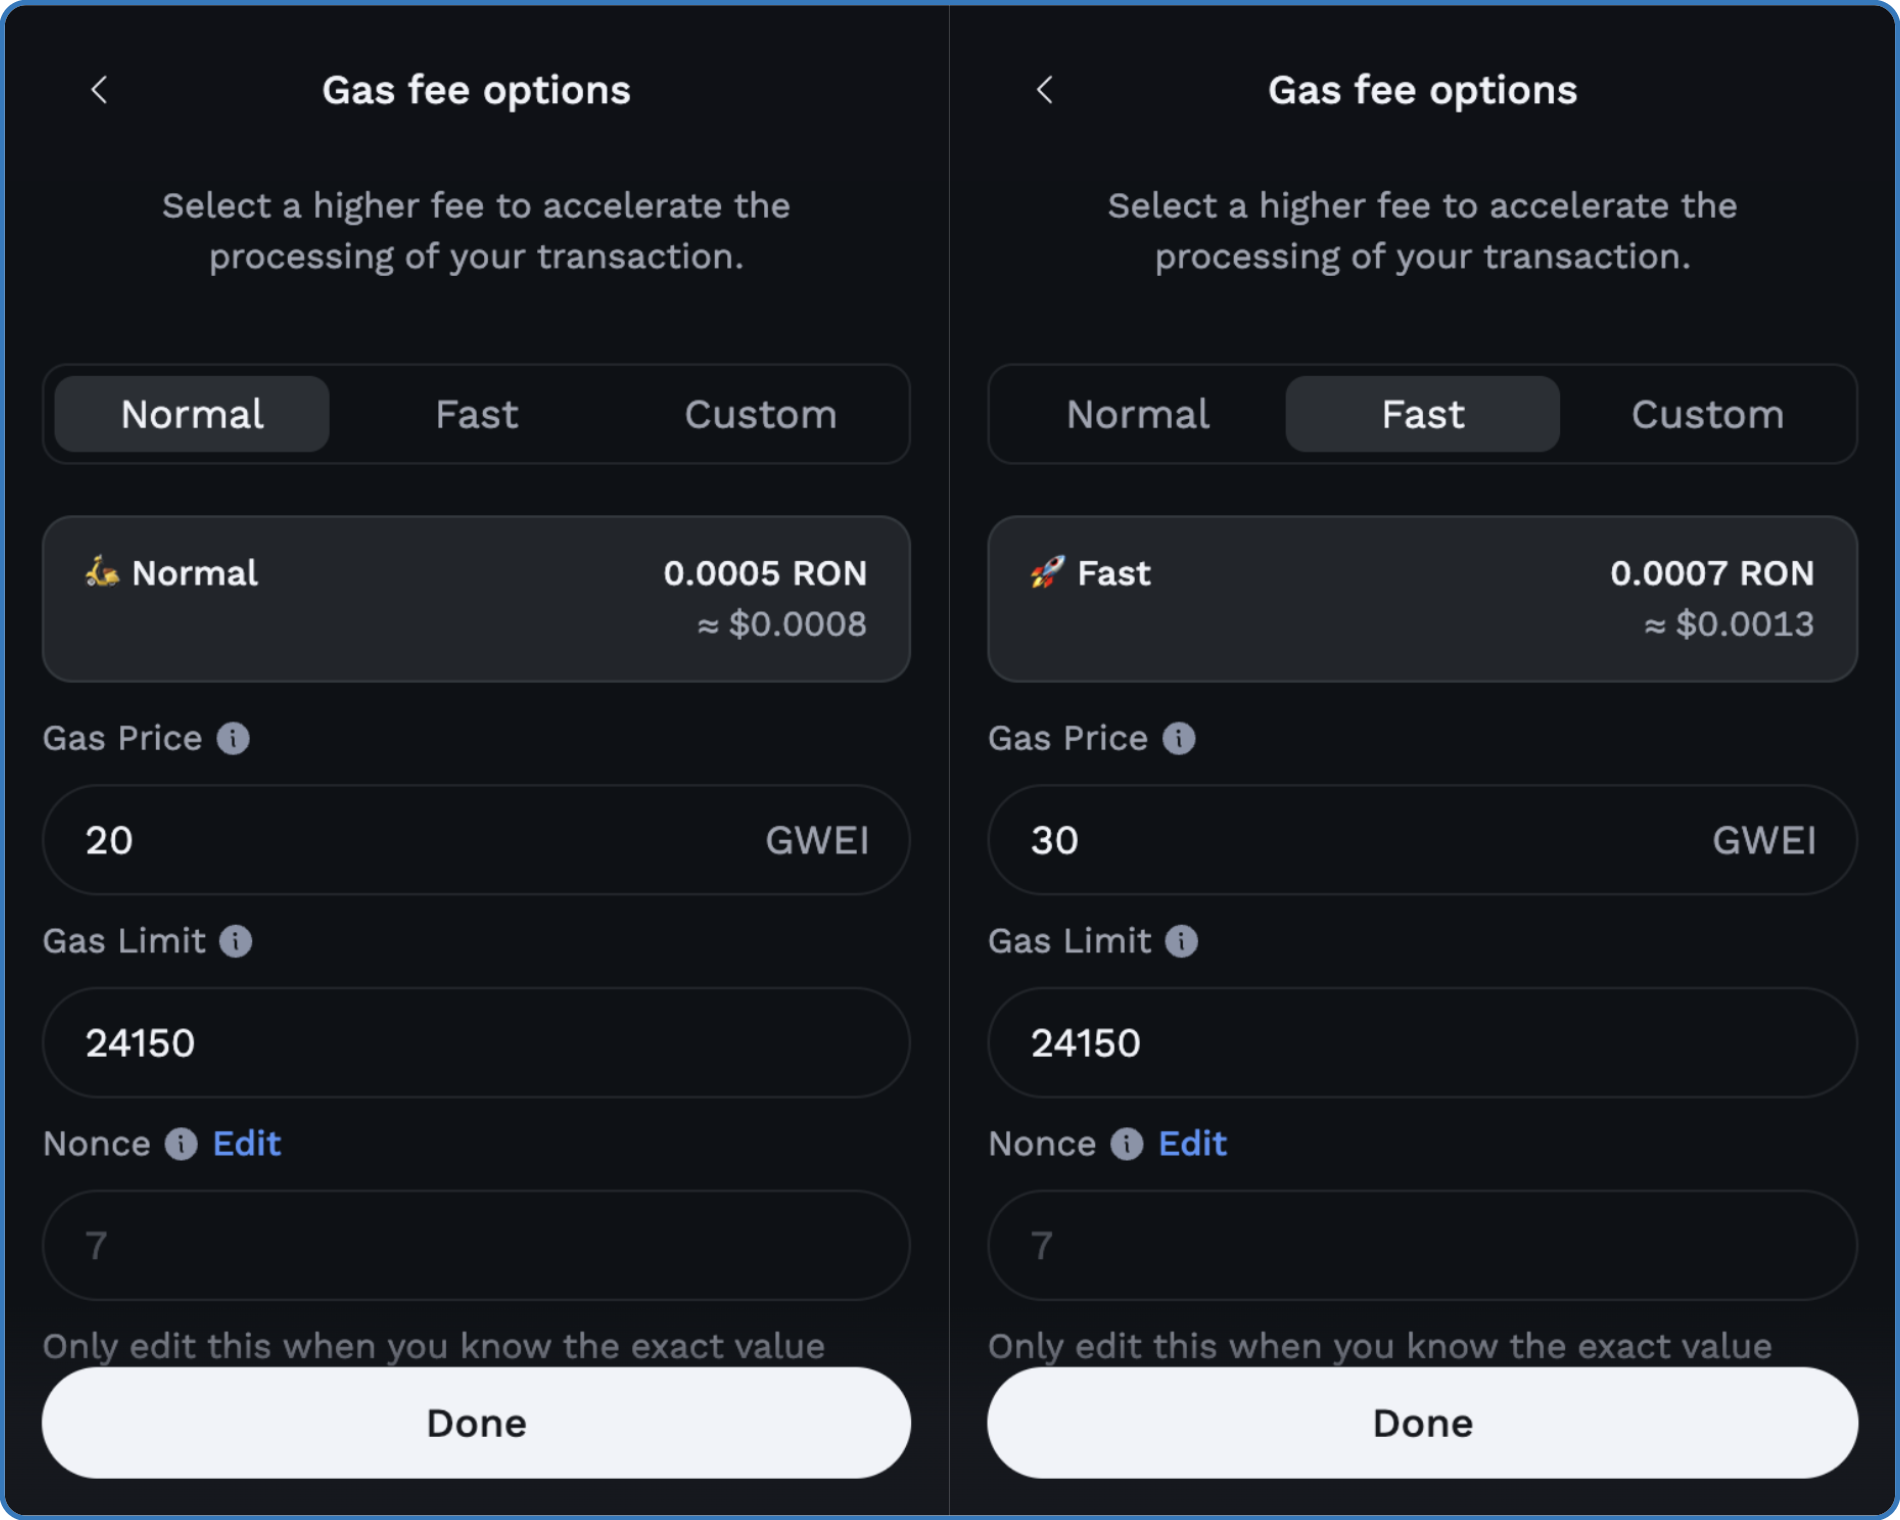Click the Gas Price field showing 30 GWEI

(x=1421, y=840)
